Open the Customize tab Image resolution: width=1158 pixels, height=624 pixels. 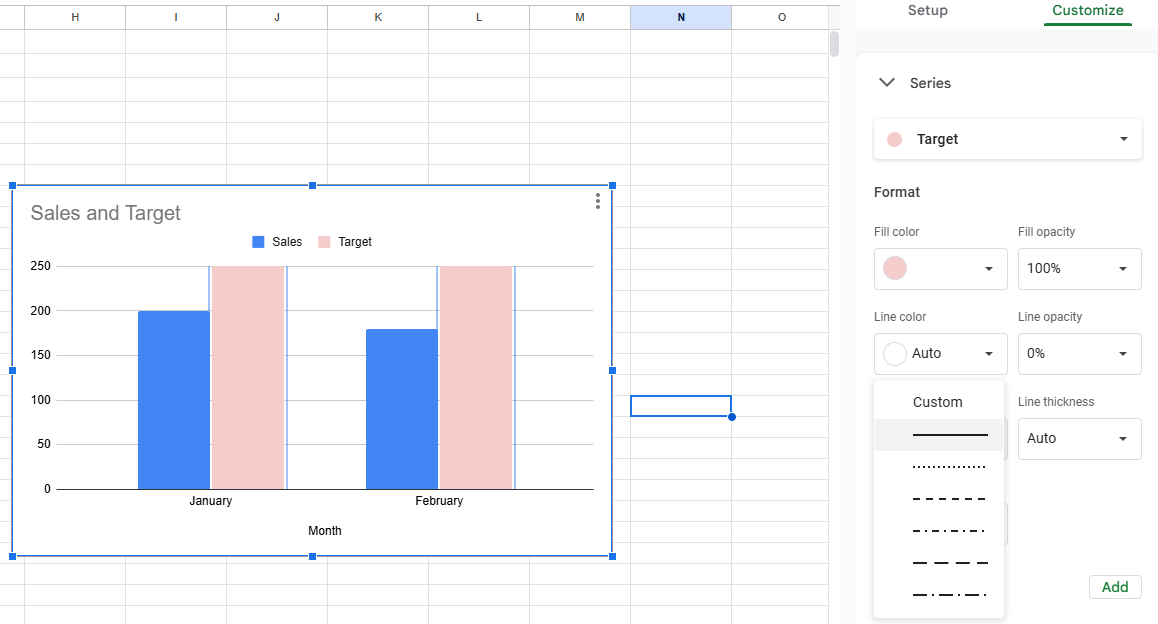(1087, 10)
